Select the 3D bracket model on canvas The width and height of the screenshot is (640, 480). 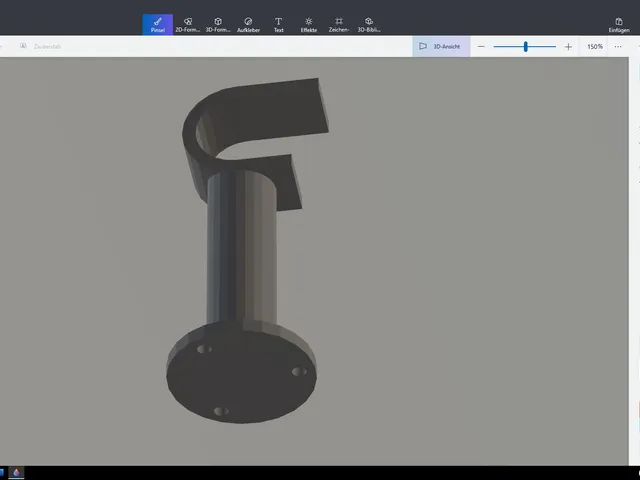243,250
